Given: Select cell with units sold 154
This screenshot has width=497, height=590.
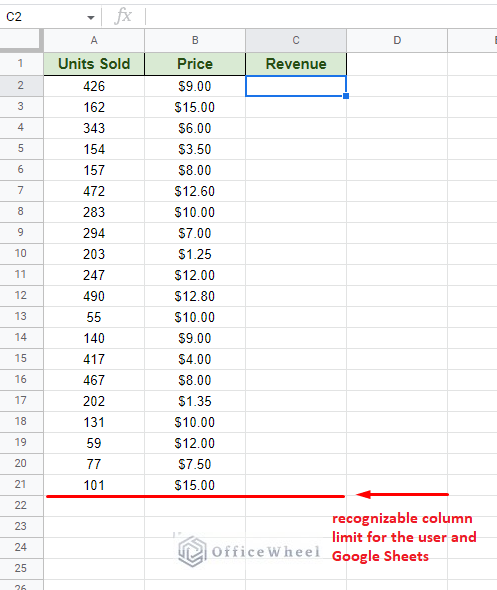Looking at the screenshot, I should pyautogui.click(x=94, y=149).
